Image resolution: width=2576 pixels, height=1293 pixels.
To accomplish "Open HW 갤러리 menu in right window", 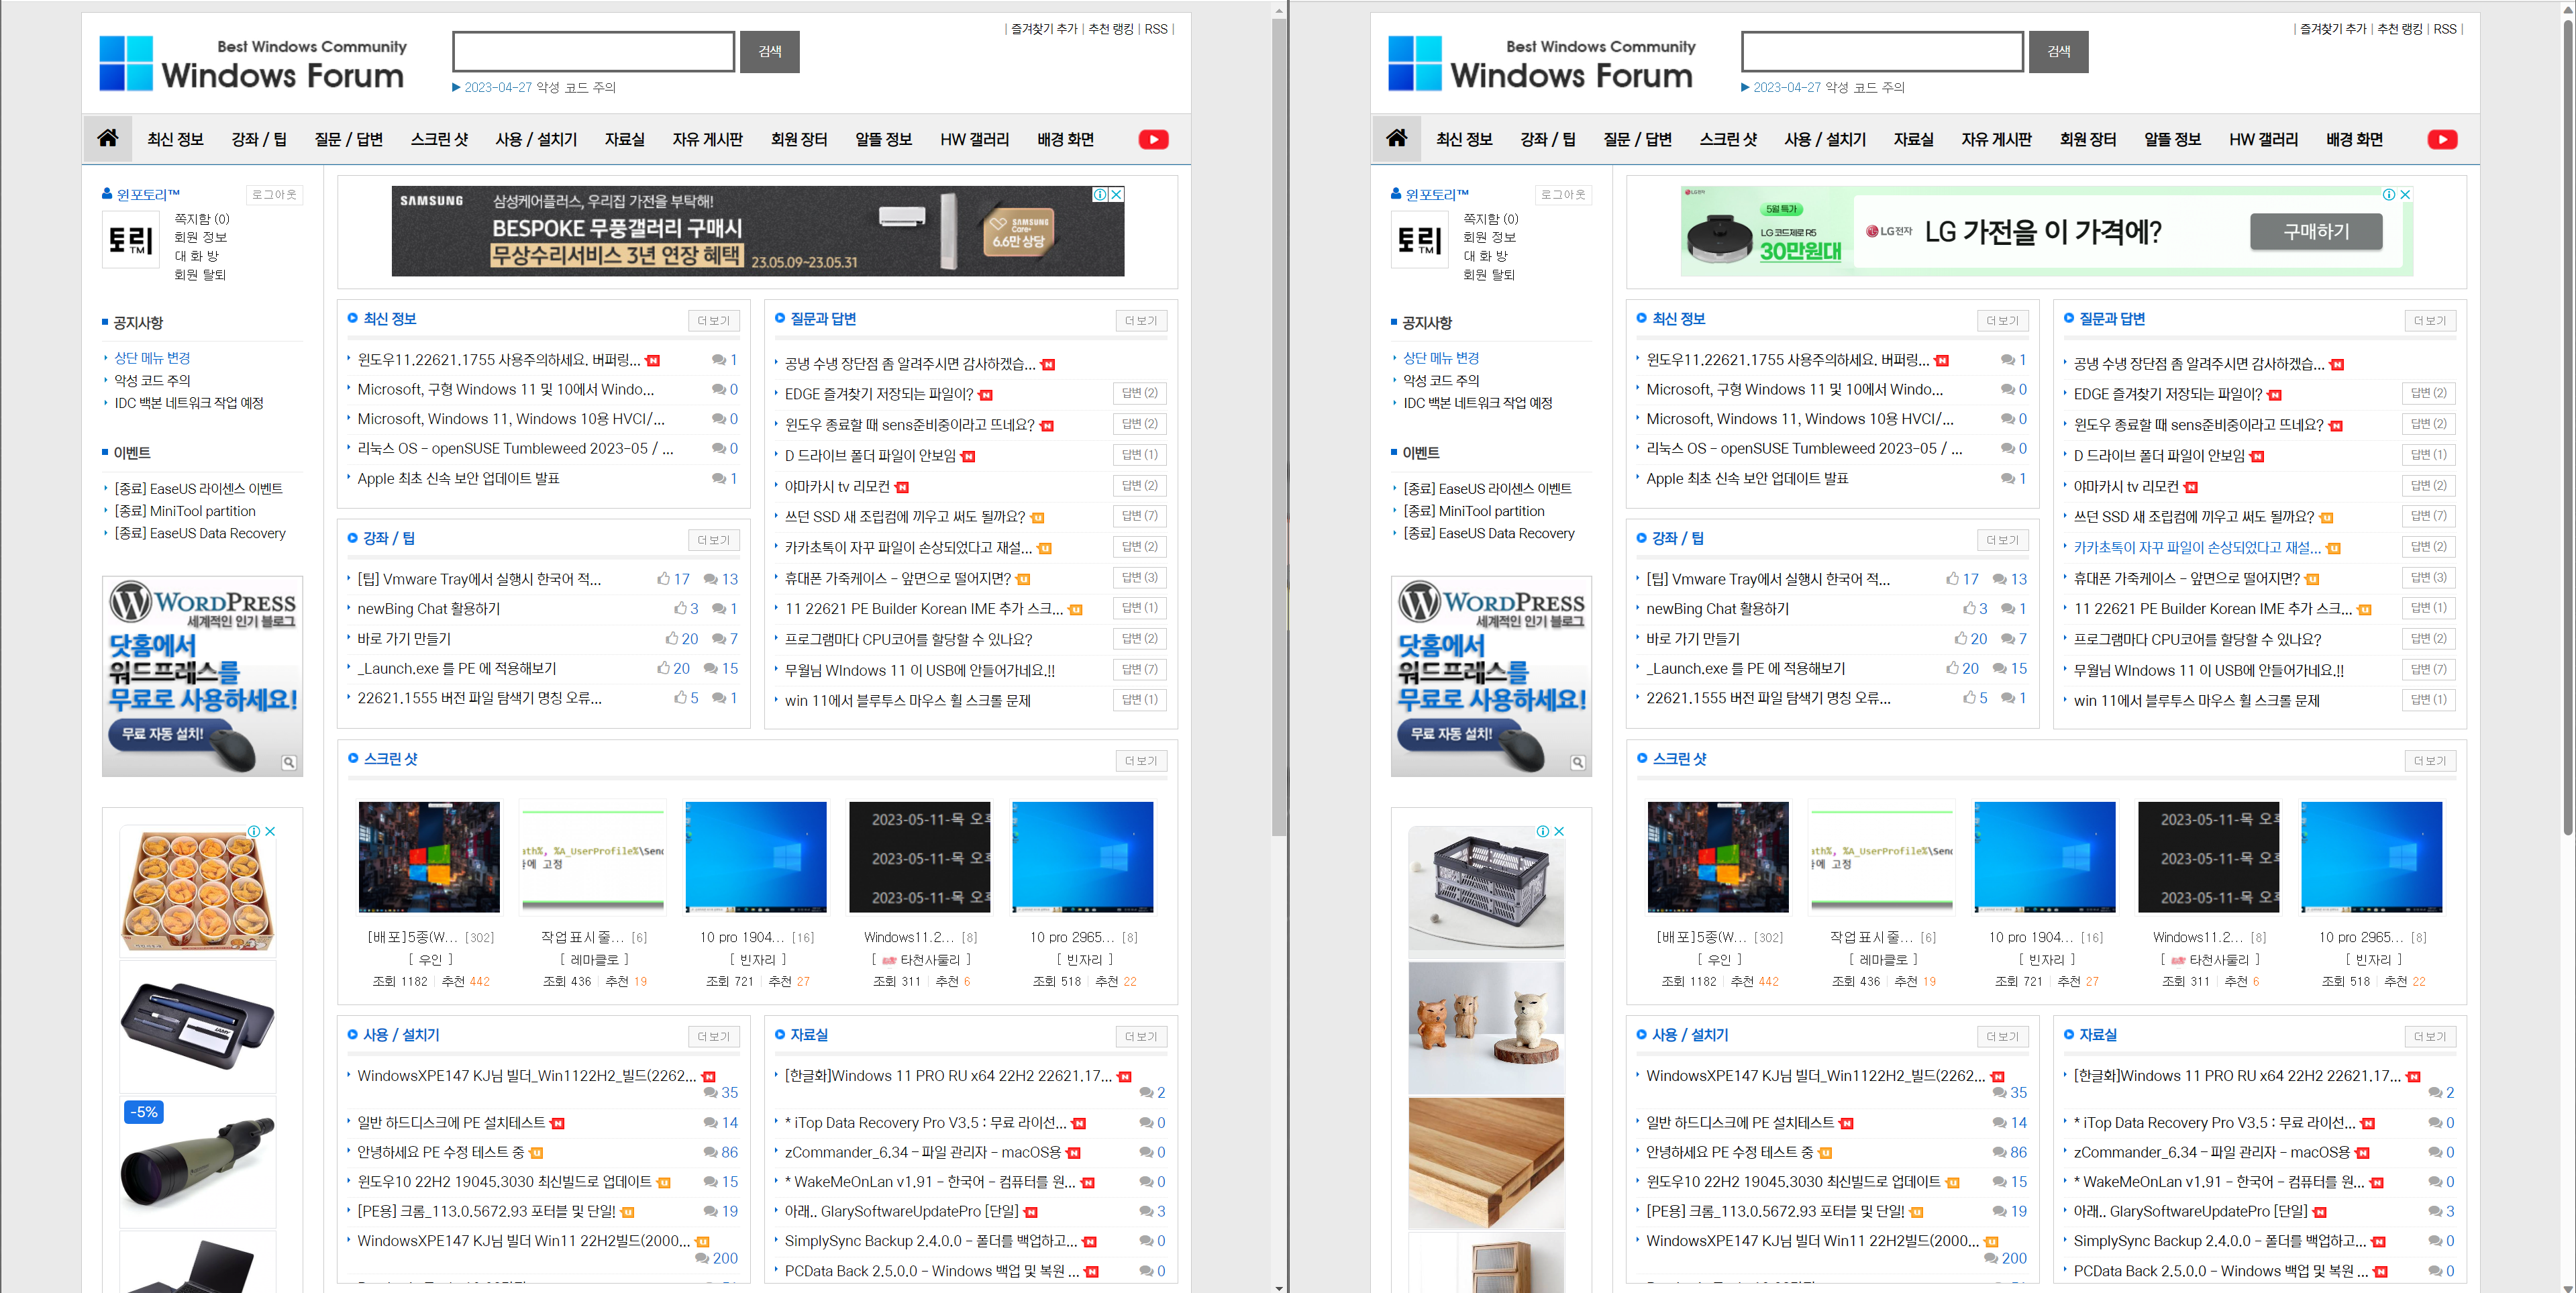I will coord(2264,140).
